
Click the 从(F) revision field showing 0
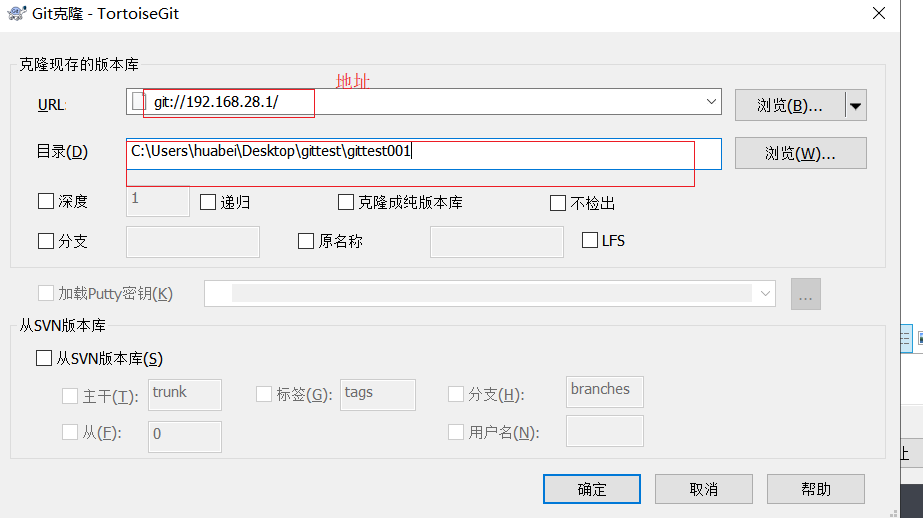tap(185, 436)
